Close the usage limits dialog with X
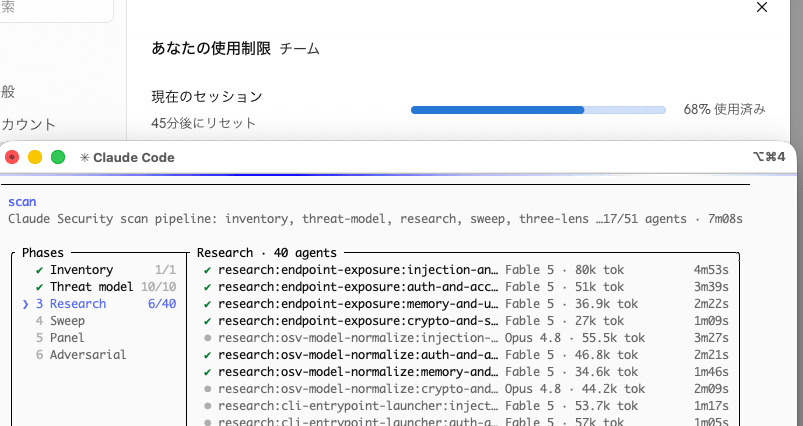This screenshot has height=426, width=803. click(762, 7)
